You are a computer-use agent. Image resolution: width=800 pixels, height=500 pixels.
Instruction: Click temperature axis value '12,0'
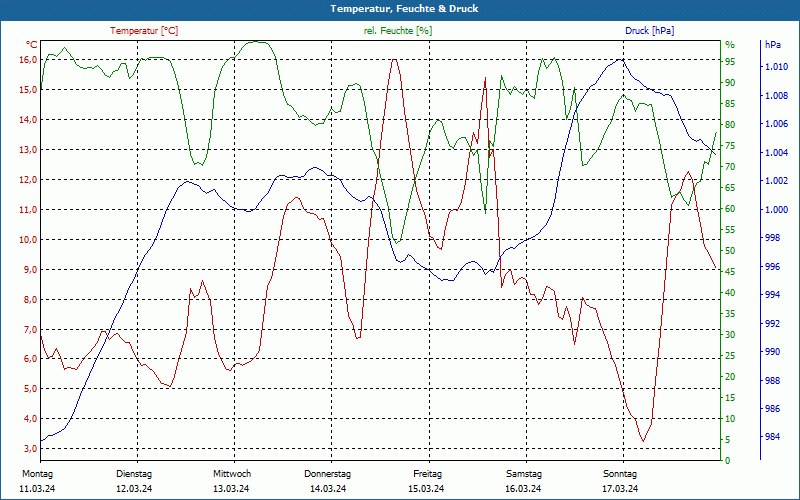(28, 180)
